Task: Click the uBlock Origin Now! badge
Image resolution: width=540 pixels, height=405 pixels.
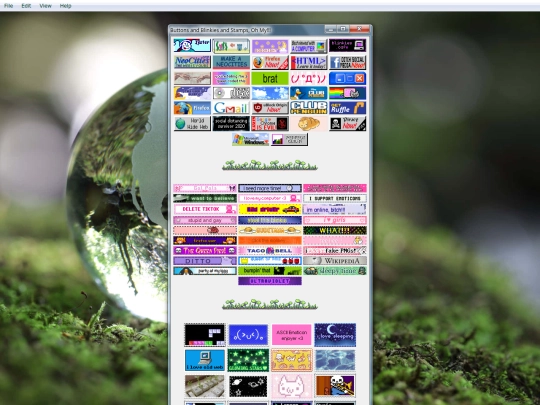Action: (270, 108)
